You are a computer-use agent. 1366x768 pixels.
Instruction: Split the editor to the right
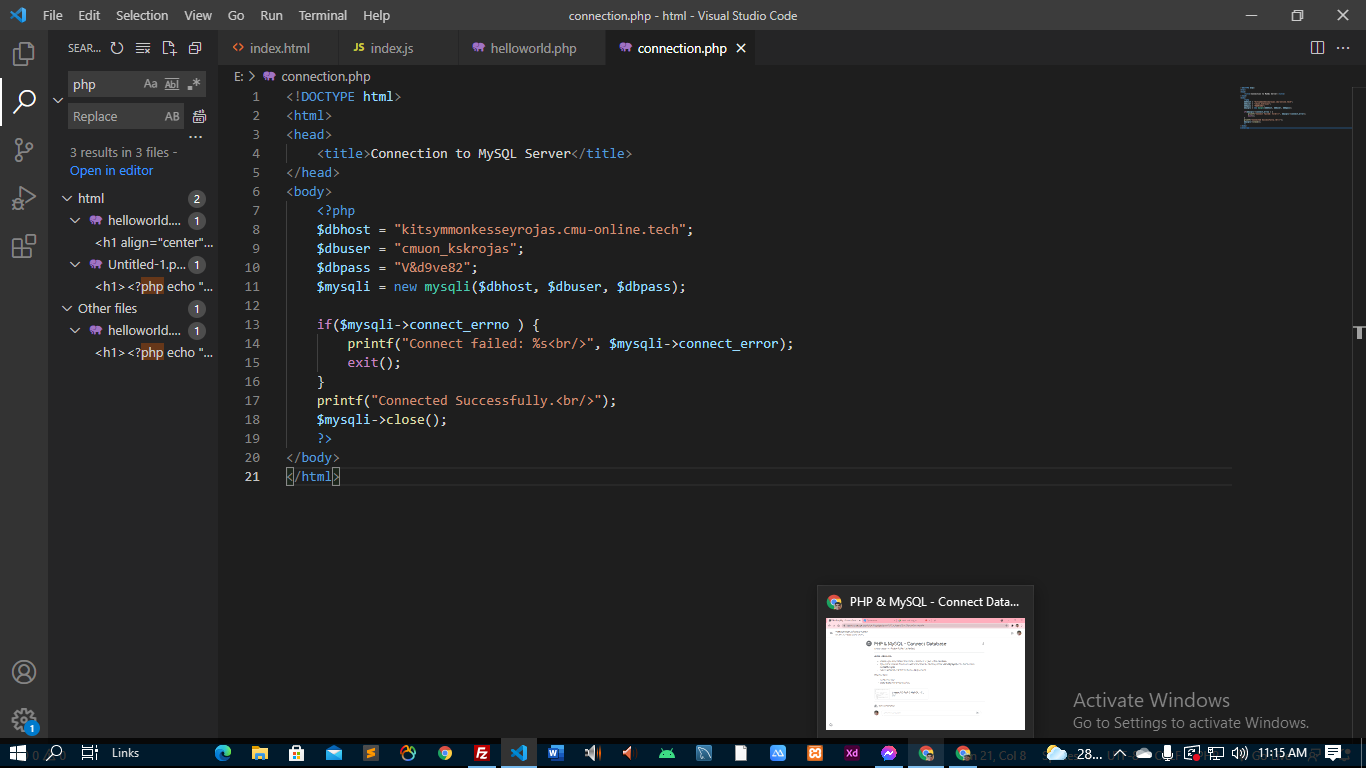point(1317,48)
